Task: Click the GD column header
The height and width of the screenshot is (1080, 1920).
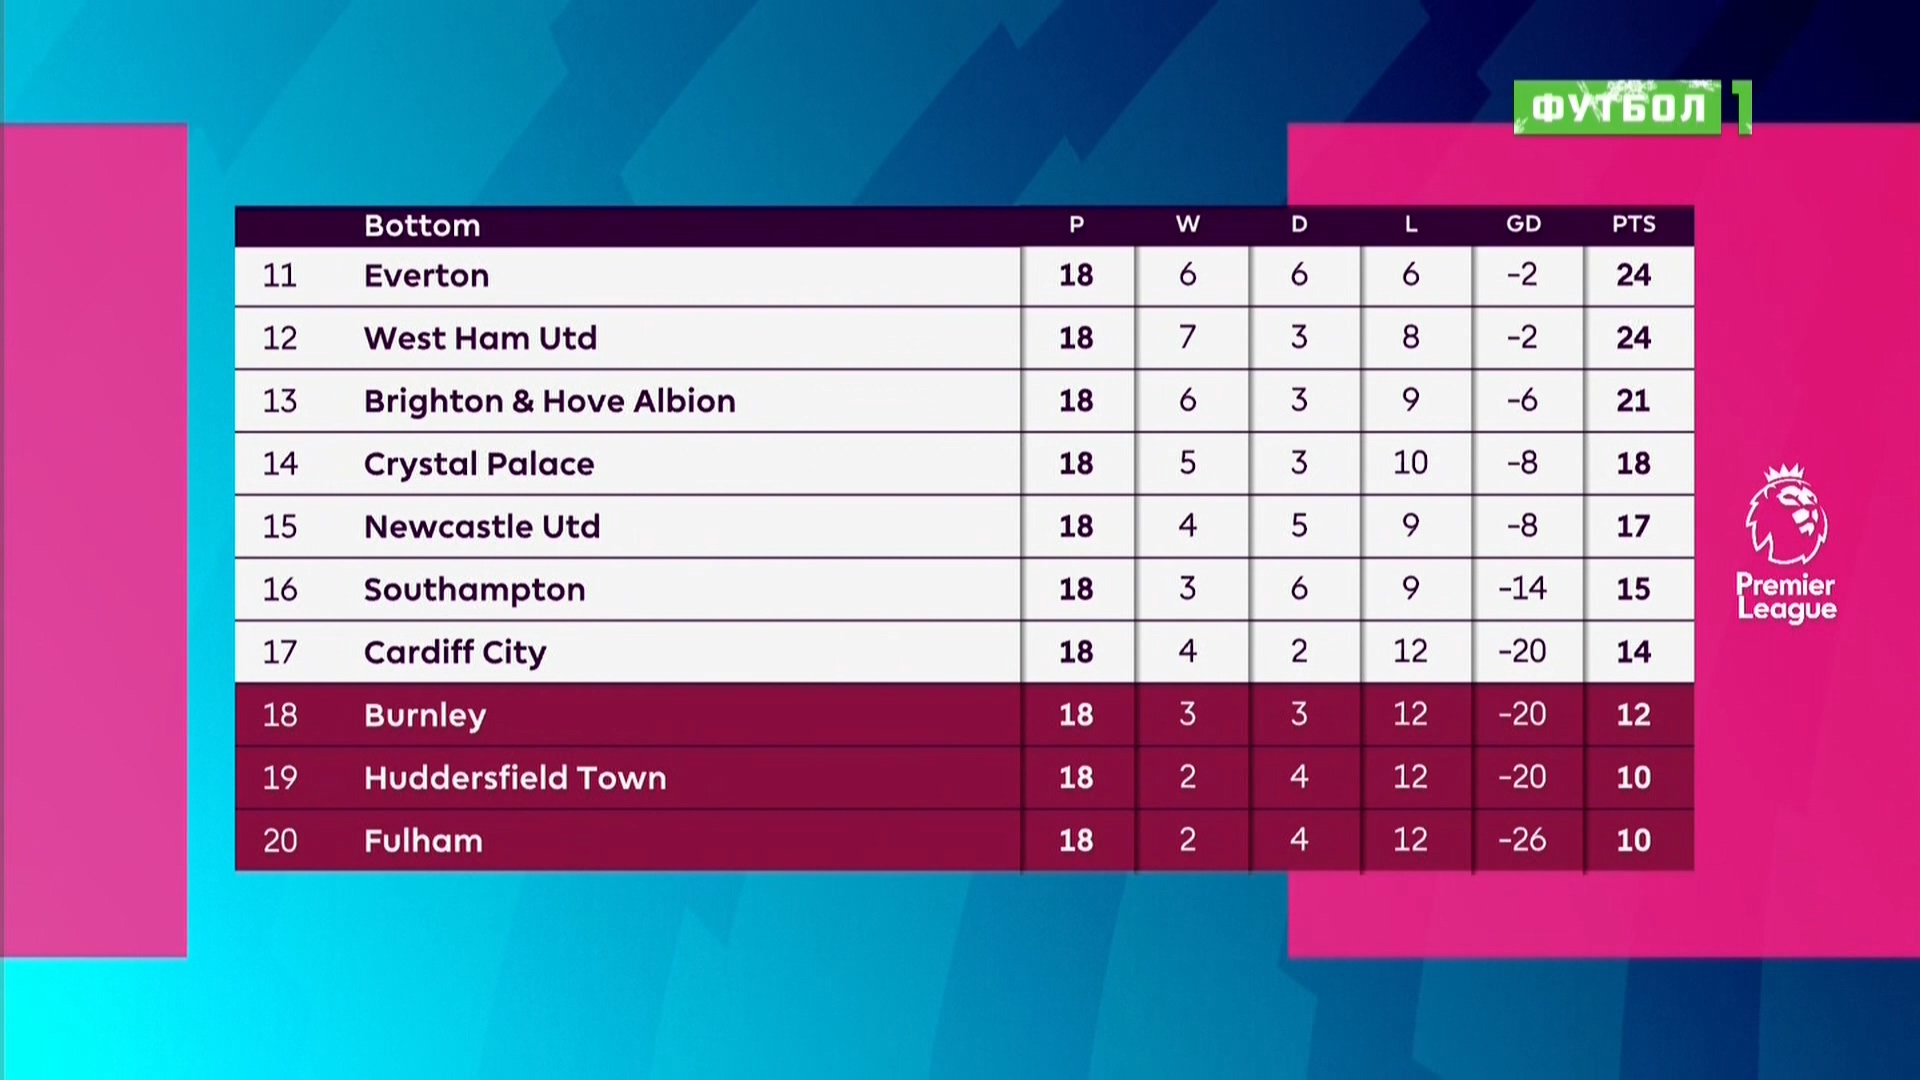Action: coord(1523,224)
